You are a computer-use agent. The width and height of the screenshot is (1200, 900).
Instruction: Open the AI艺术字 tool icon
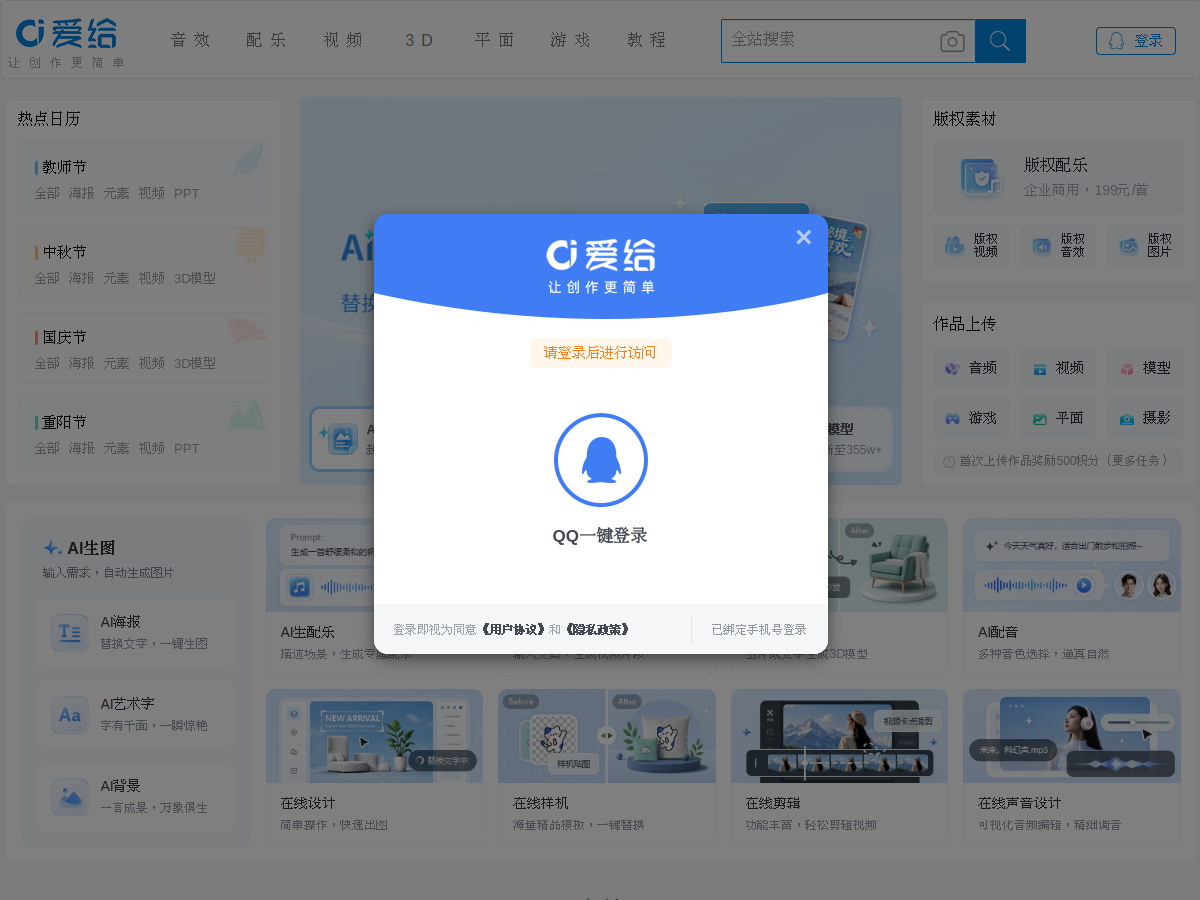70,714
